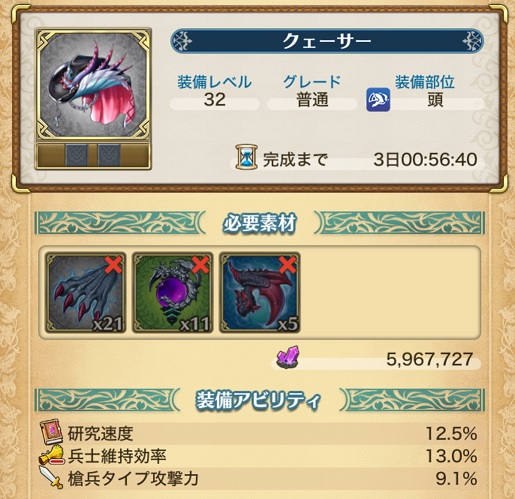Image resolution: width=515 pixels, height=499 pixels.
Task: Tap the クェーサー title banner
Action: (x=327, y=41)
